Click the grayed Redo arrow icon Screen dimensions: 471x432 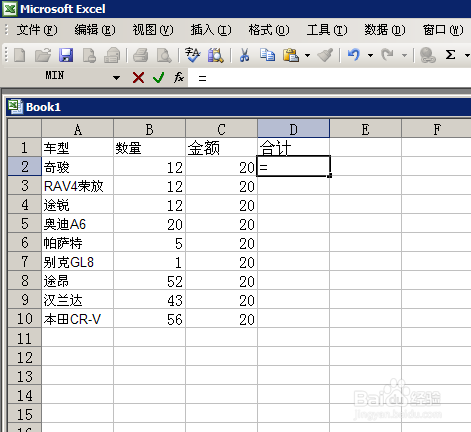tap(387, 55)
